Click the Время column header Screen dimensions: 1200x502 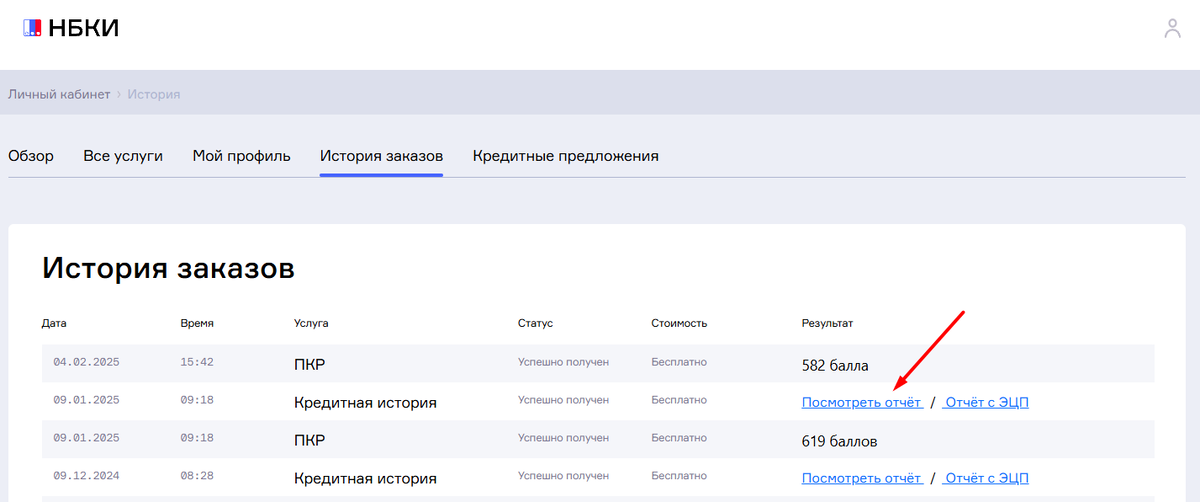coord(197,324)
